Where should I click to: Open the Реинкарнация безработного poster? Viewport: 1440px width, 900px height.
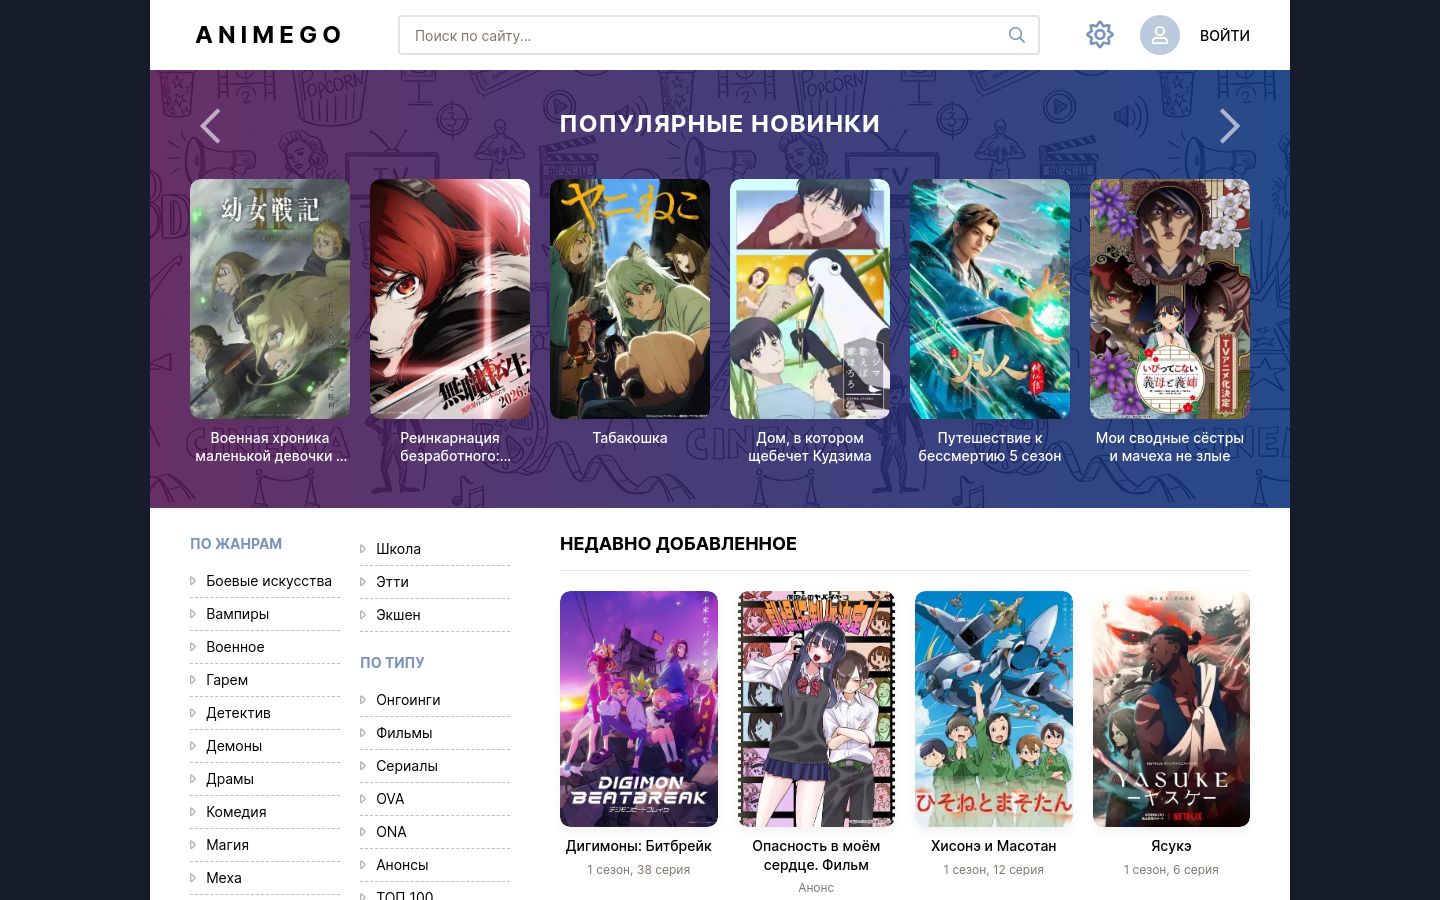(x=450, y=299)
